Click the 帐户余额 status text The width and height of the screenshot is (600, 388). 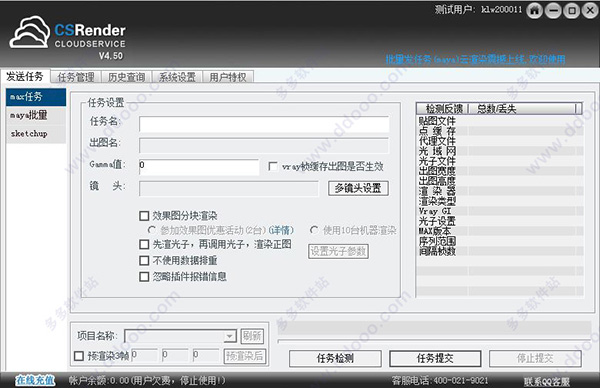(147, 381)
